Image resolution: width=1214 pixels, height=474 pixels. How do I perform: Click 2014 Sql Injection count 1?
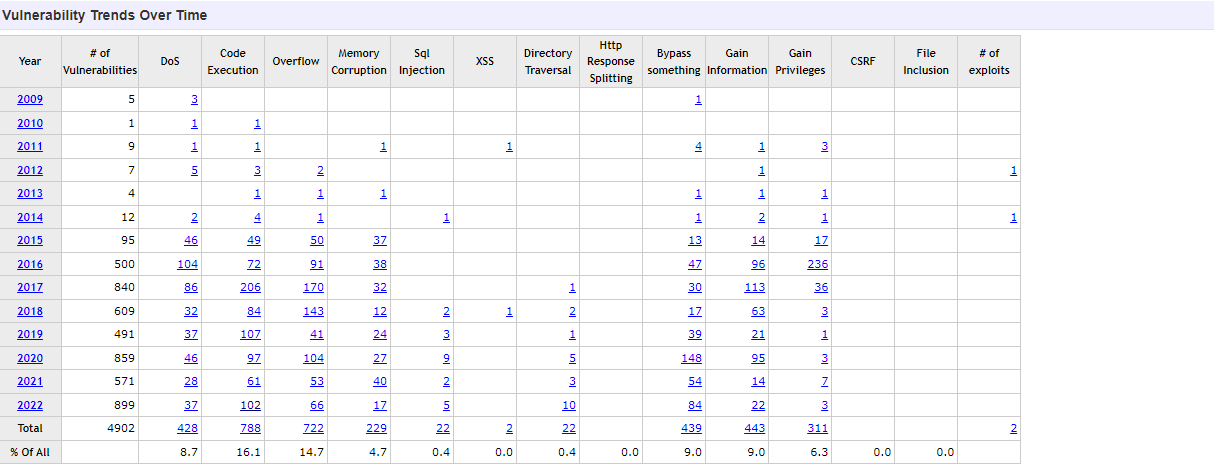coord(447,217)
